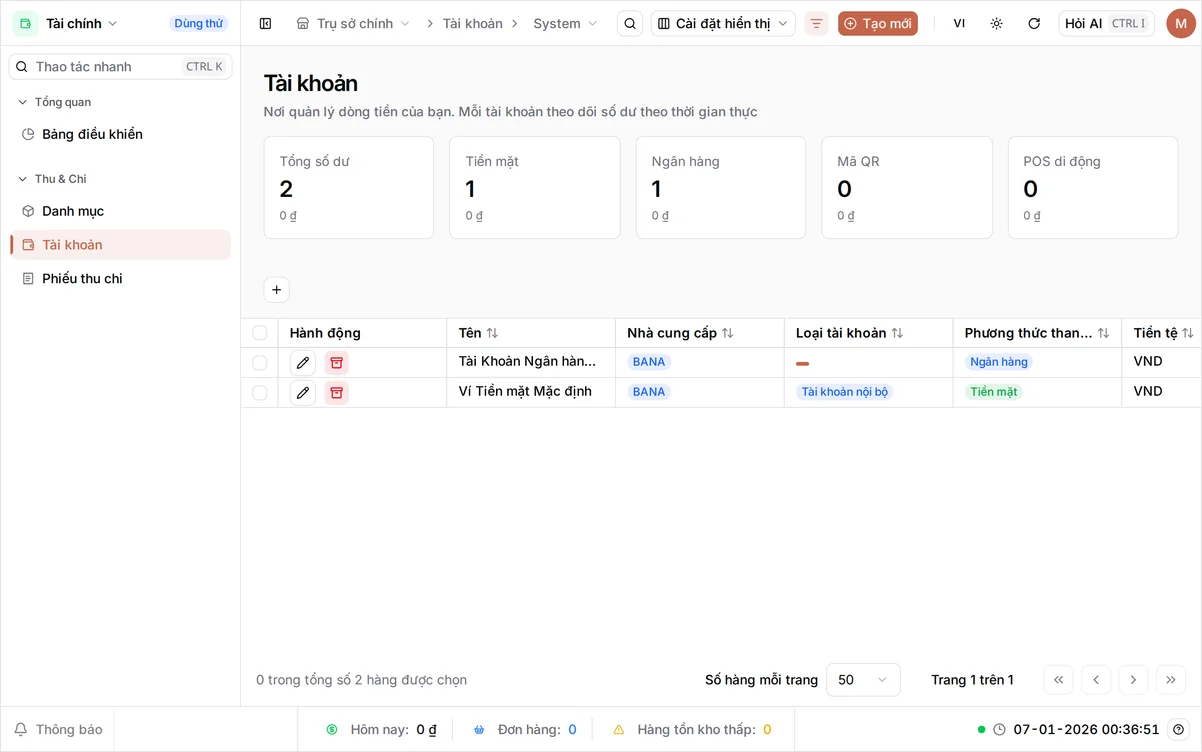The height and width of the screenshot is (752, 1202).
Task: Switch theme with the sun icon
Action: click(996, 23)
